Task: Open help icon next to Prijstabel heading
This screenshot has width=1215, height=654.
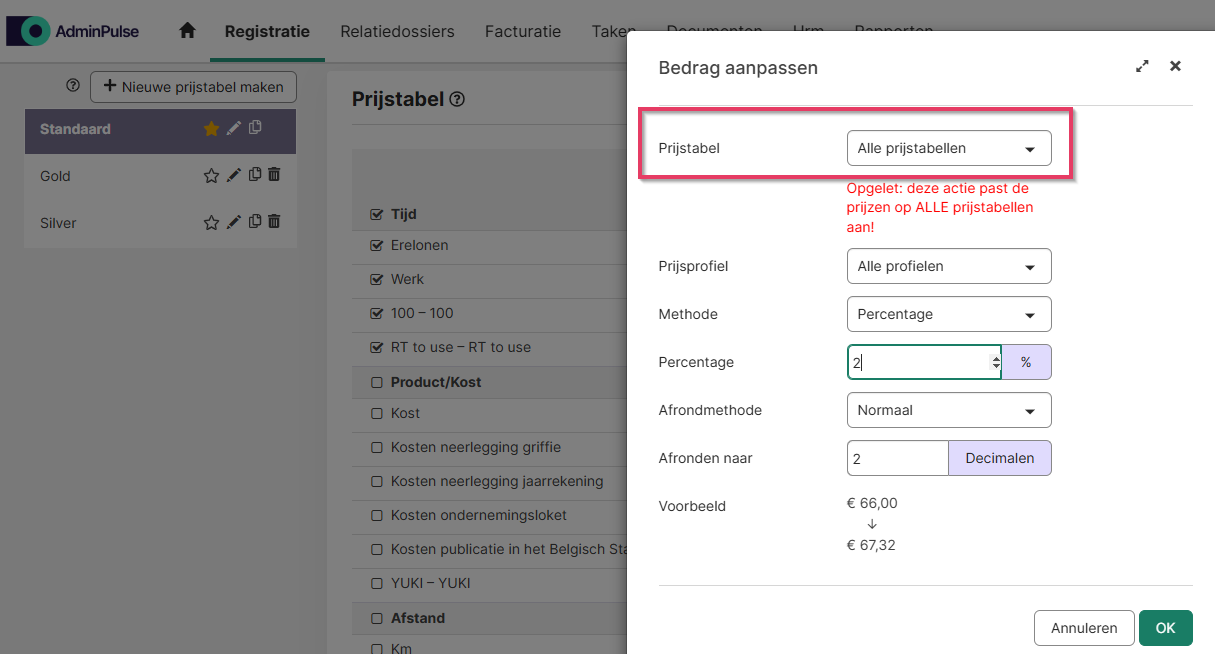Action: tap(457, 100)
